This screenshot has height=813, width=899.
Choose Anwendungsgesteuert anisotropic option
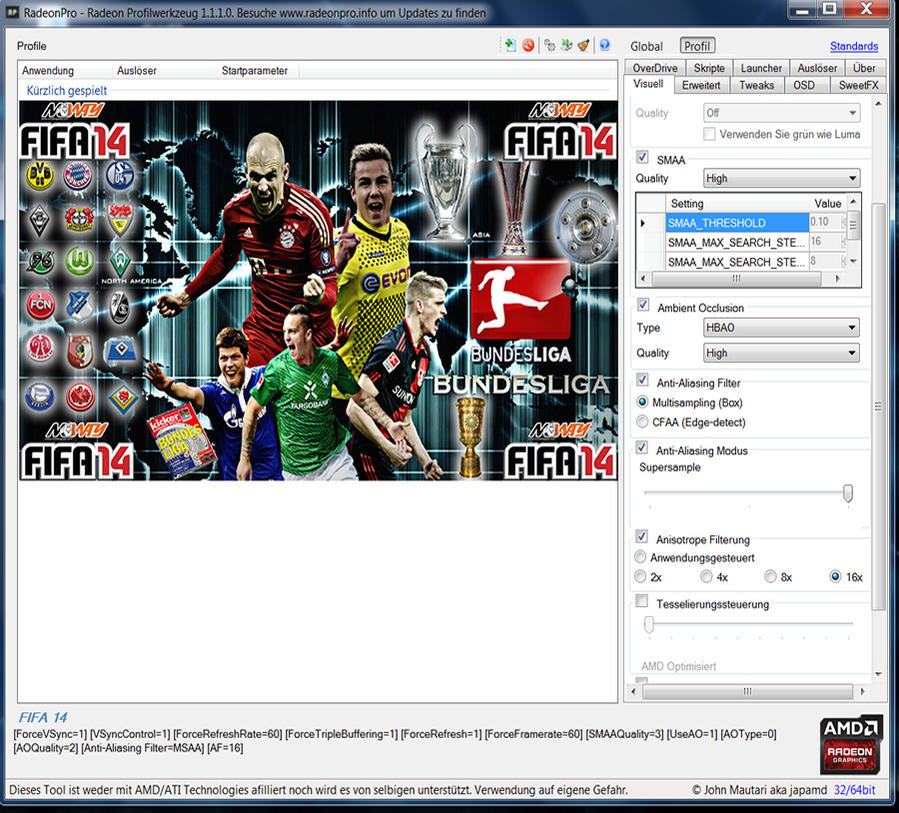click(640, 557)
